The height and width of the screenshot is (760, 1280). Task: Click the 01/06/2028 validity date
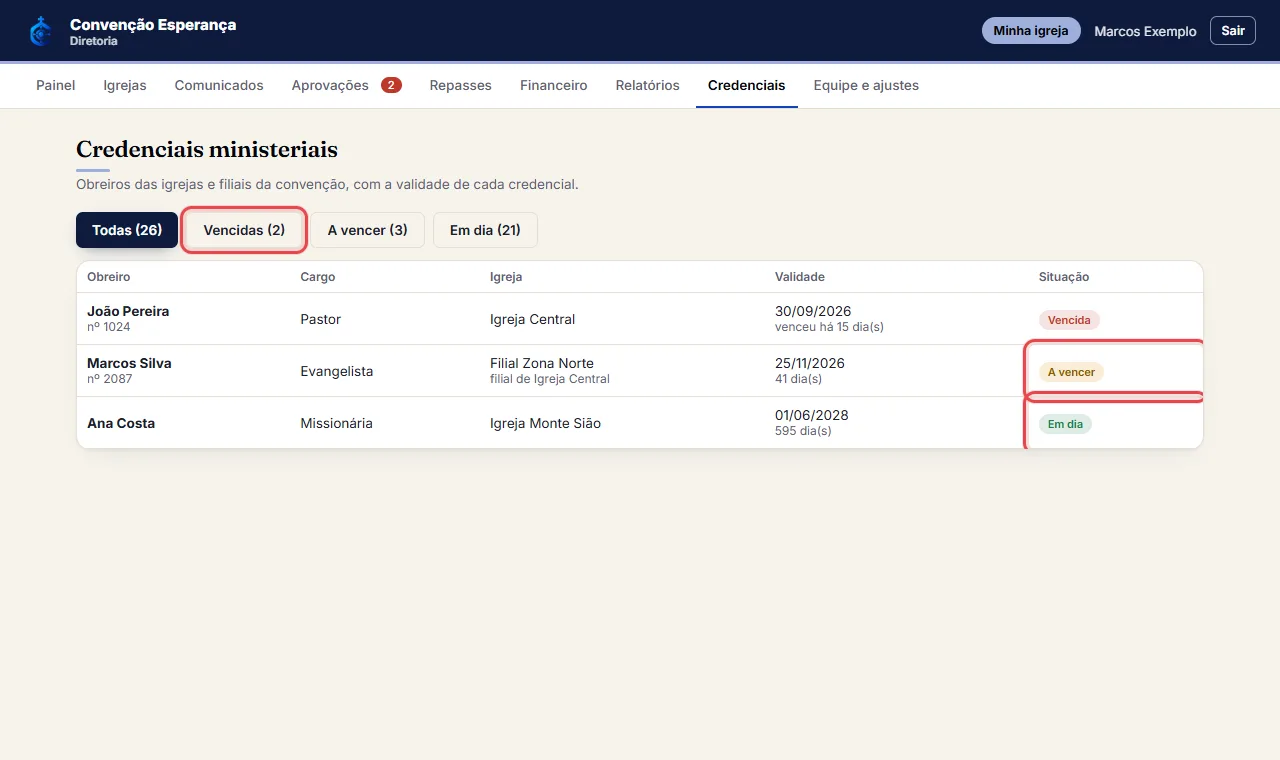812,415
